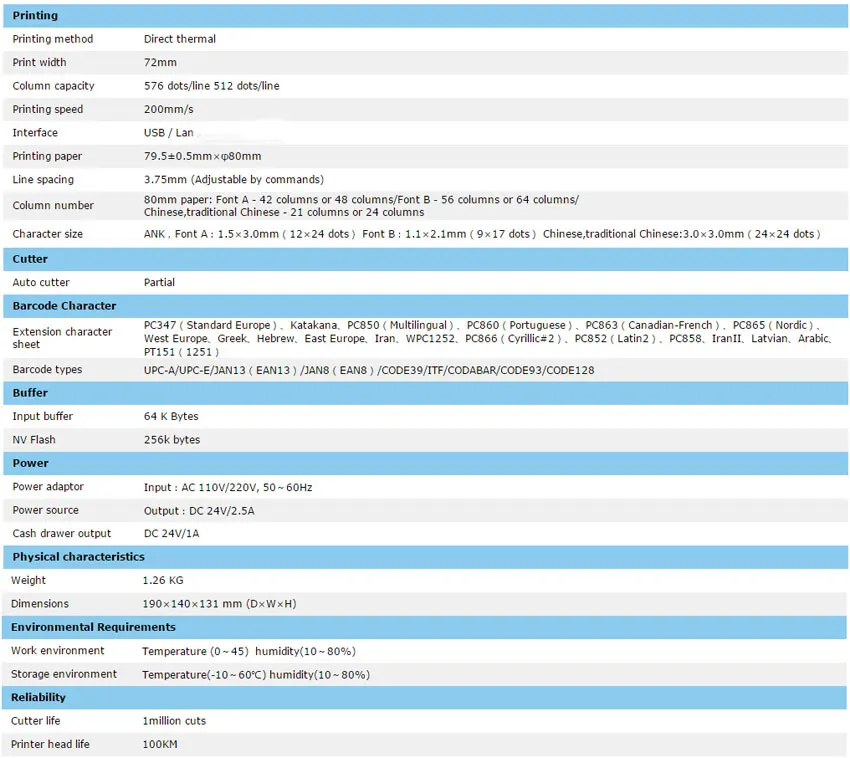Click the 'Environmental Requirements' section header
This screenshot has height=758, width=850.
[x=426, y=627]
